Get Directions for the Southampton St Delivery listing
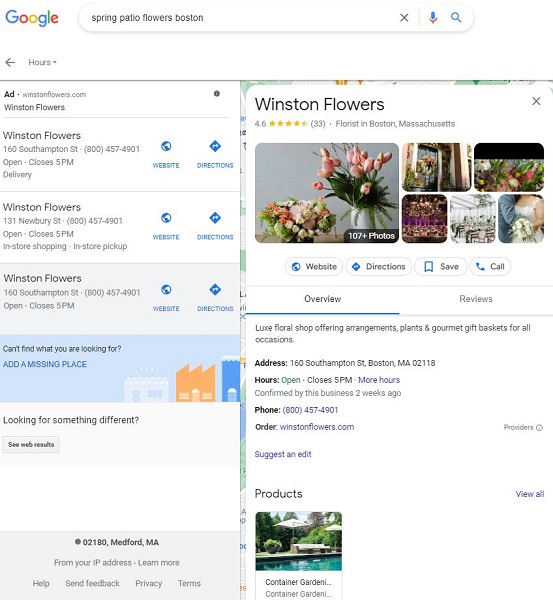Screen dimensions: 553x600 215,155
